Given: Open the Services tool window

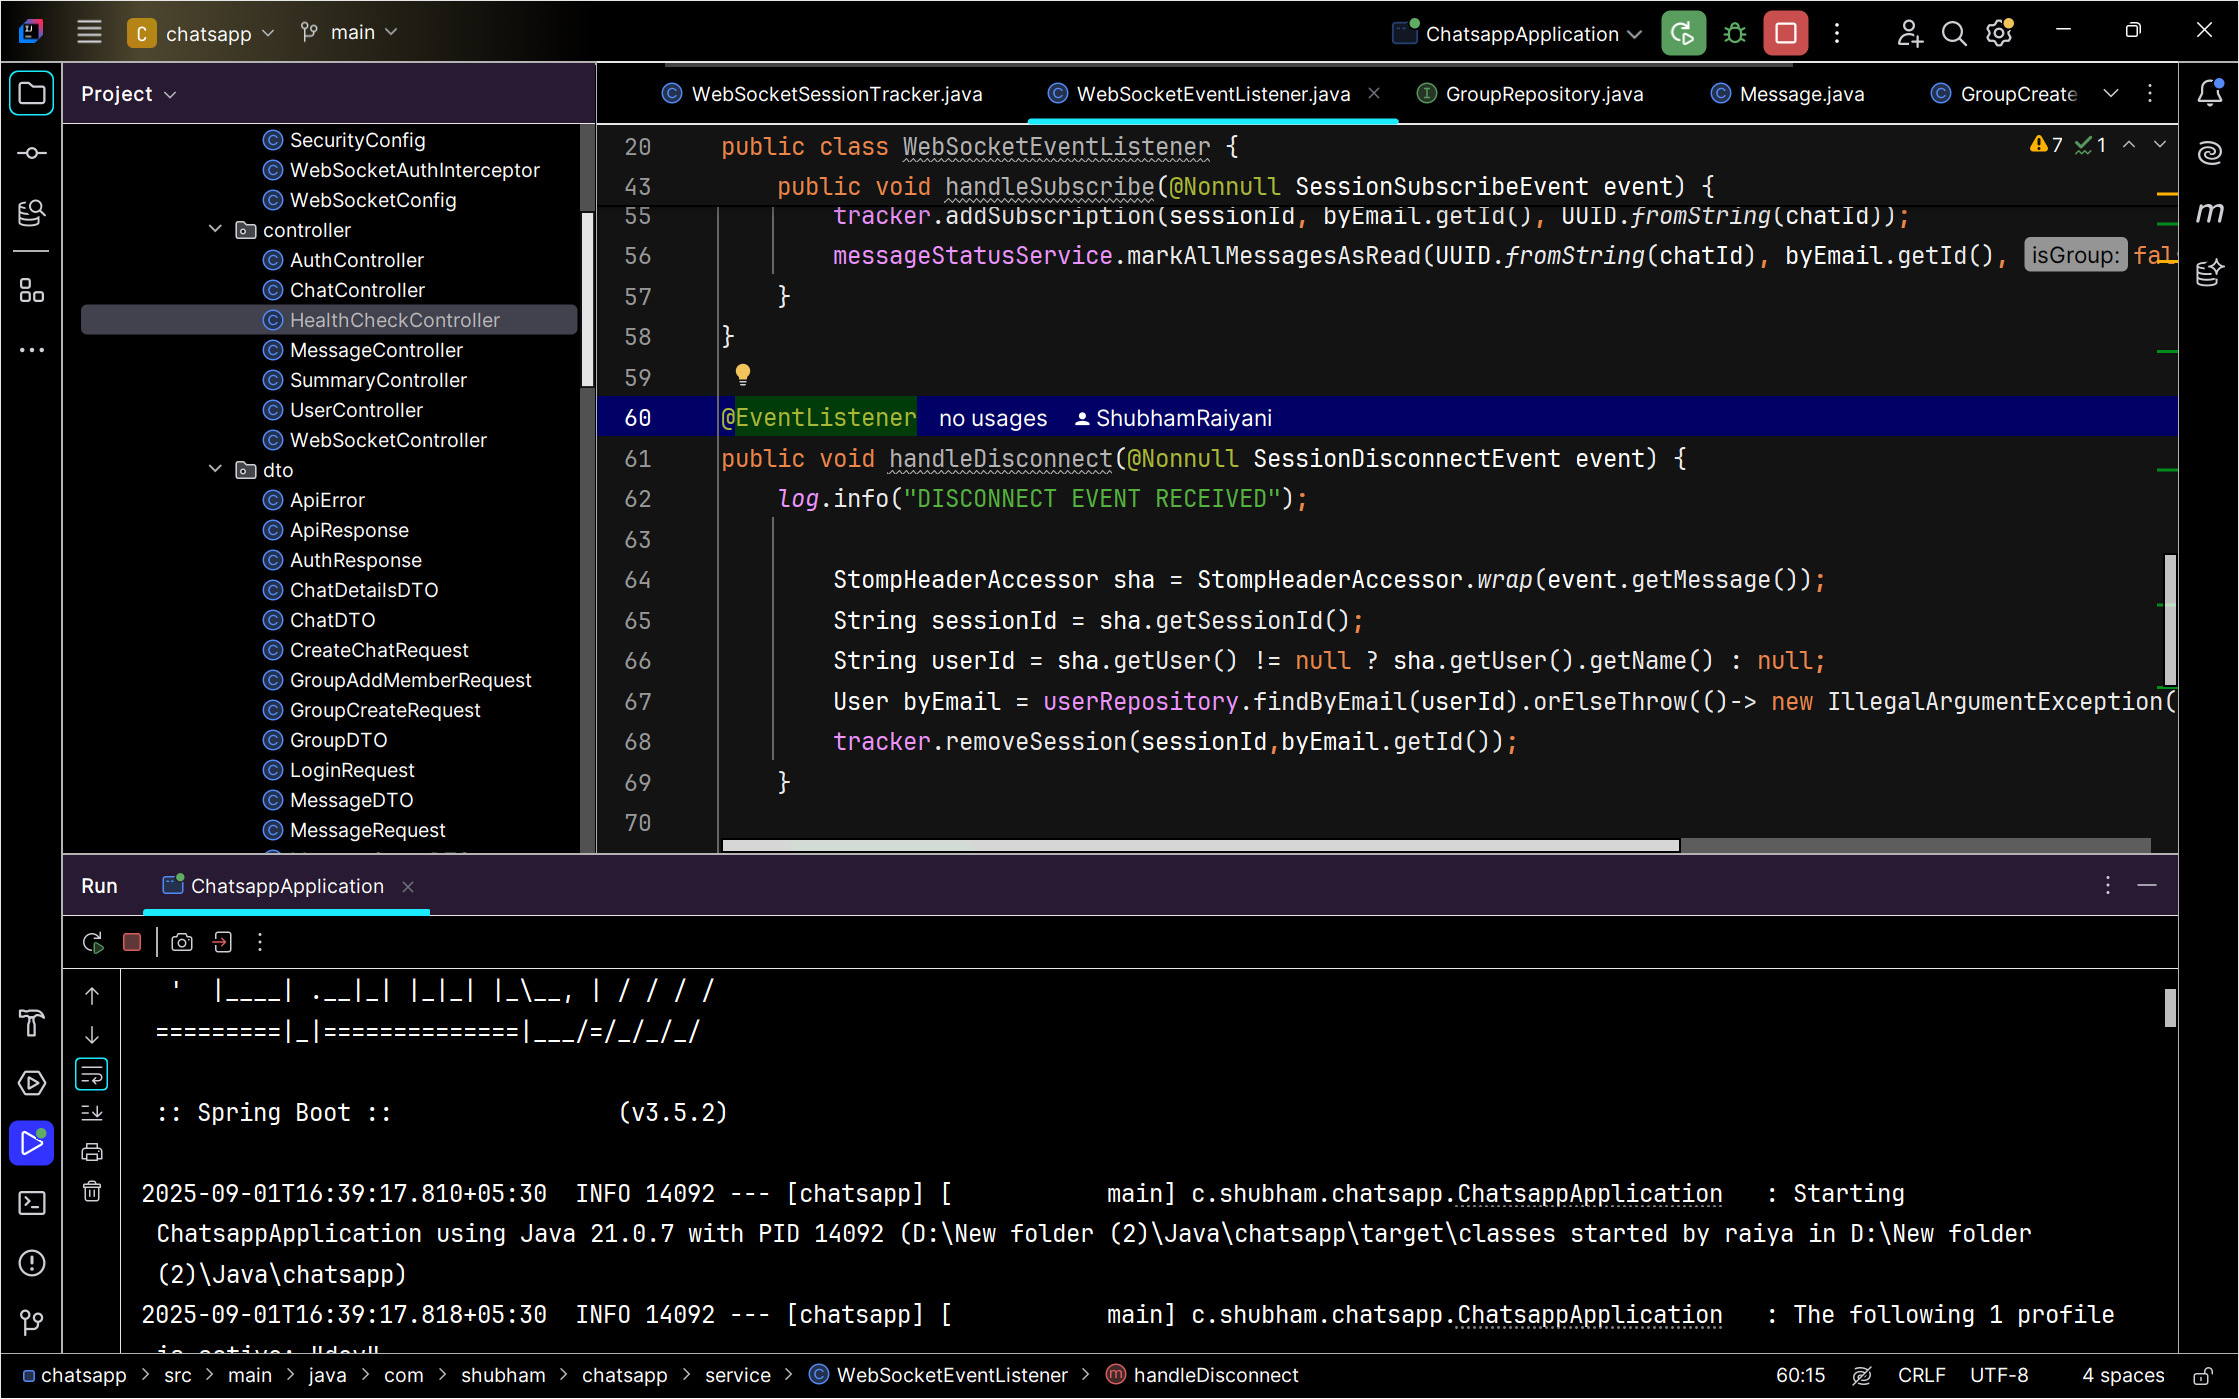Looking at the screenshot, I should [32, 1083].
